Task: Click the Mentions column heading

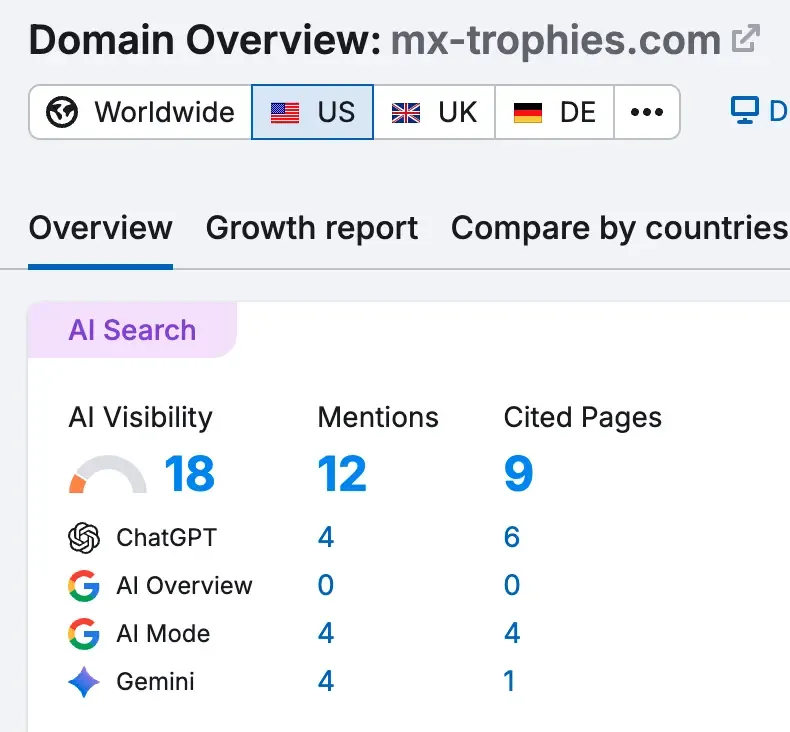Action: 378,418
